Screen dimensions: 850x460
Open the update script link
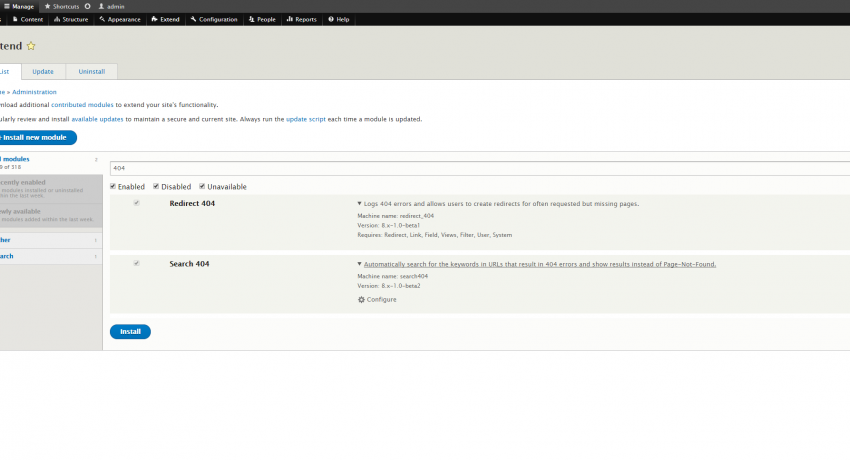pos(306,119)
